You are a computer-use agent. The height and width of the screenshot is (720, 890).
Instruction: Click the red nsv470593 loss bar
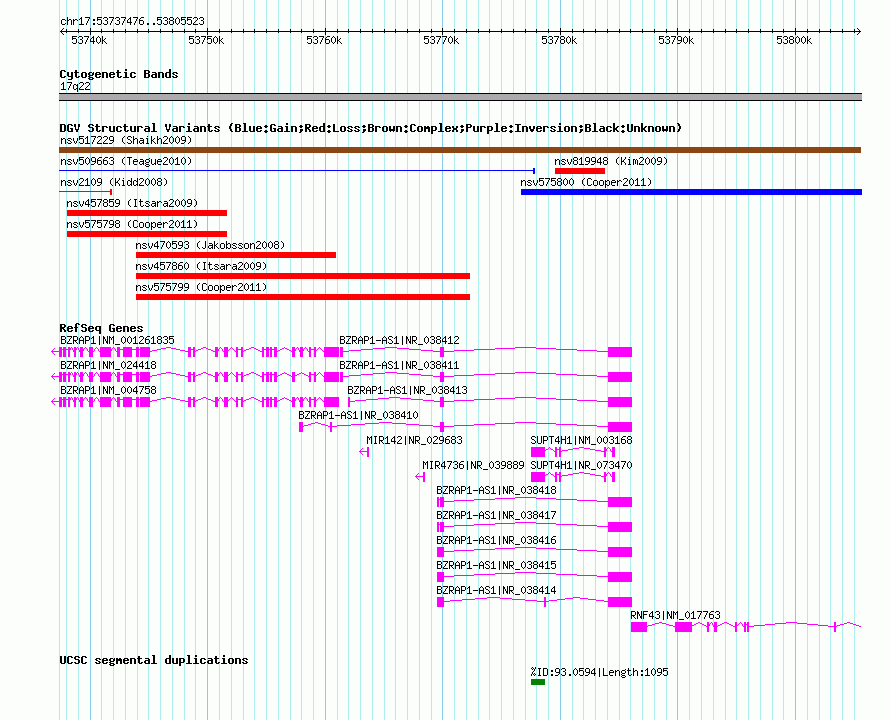236,255
